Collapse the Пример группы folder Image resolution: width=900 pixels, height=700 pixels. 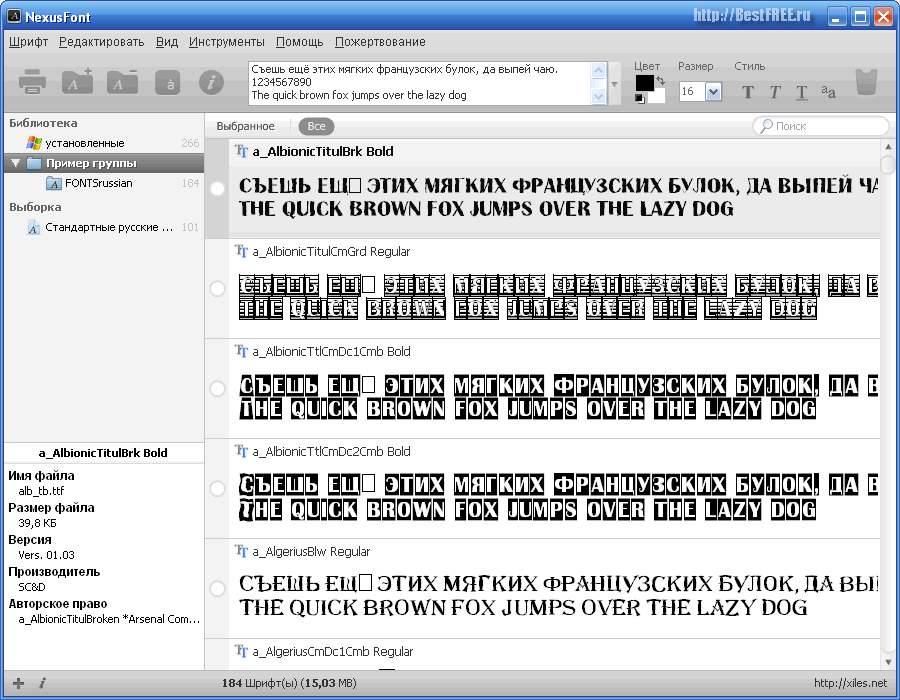15,163
